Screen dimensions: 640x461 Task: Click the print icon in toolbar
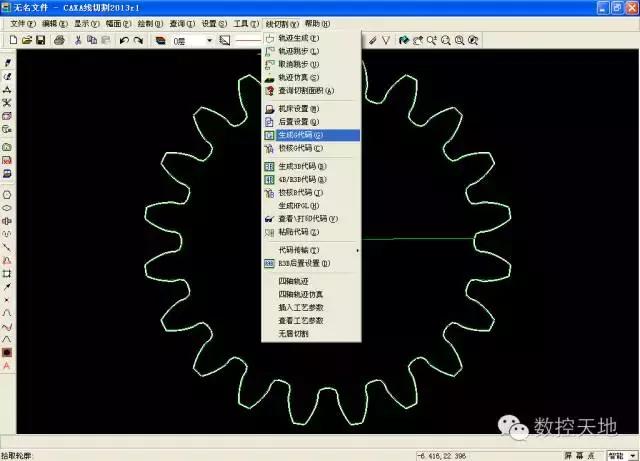(60, 40)
